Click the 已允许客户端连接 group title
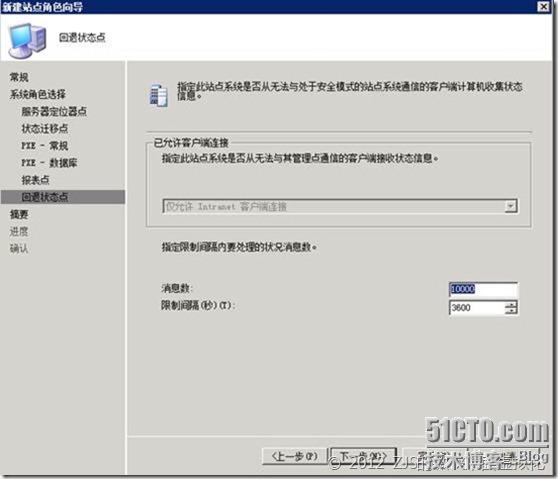 tap(191, 143)
